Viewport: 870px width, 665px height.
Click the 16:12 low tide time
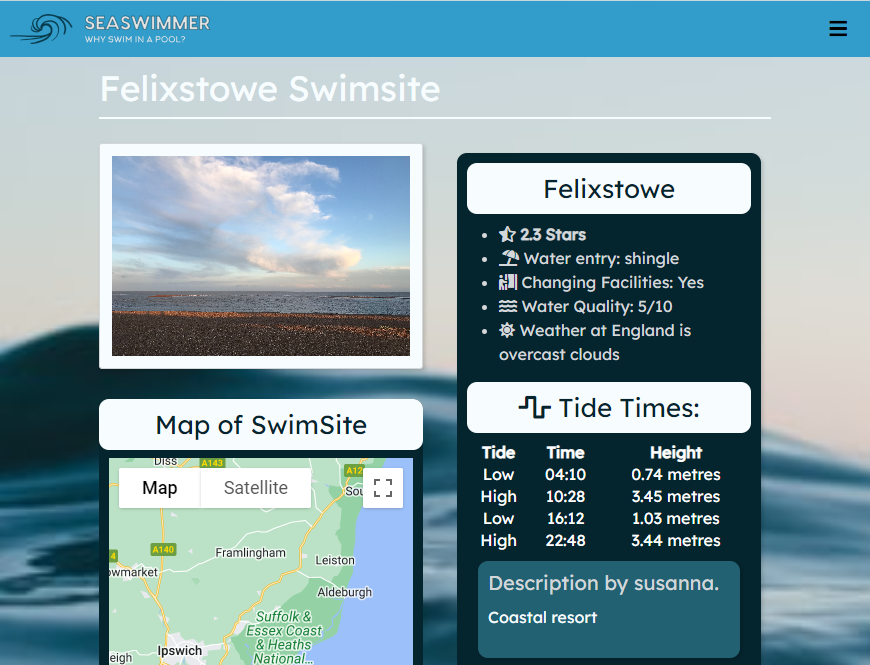pyautogui.click(x=565, y=519)
